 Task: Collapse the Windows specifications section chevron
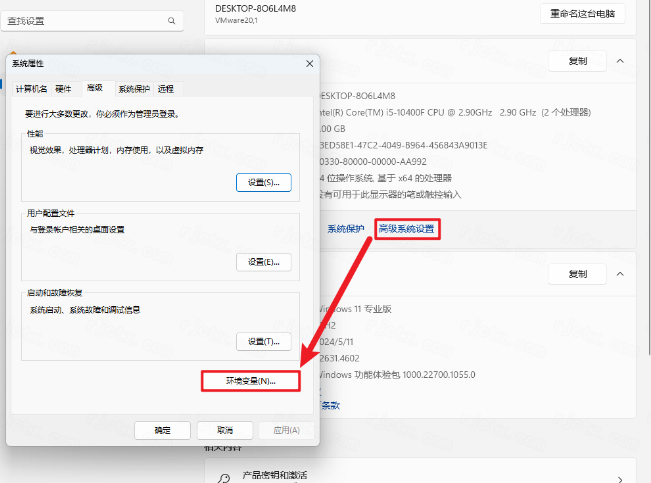point(621,274)
